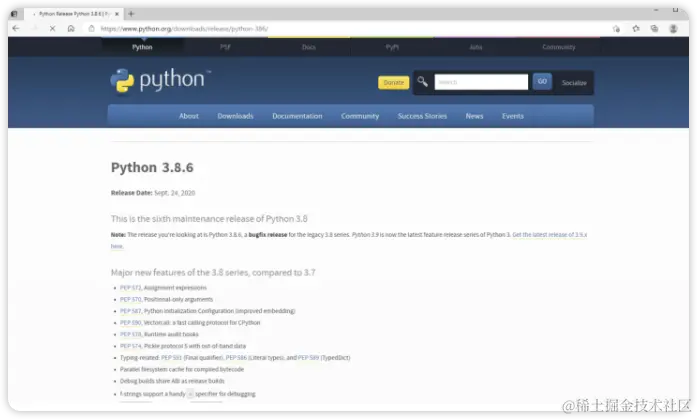The height and width of the screenshot is (419, 697).
Task: Open the PEP 570 link
Action: point(130,299)
